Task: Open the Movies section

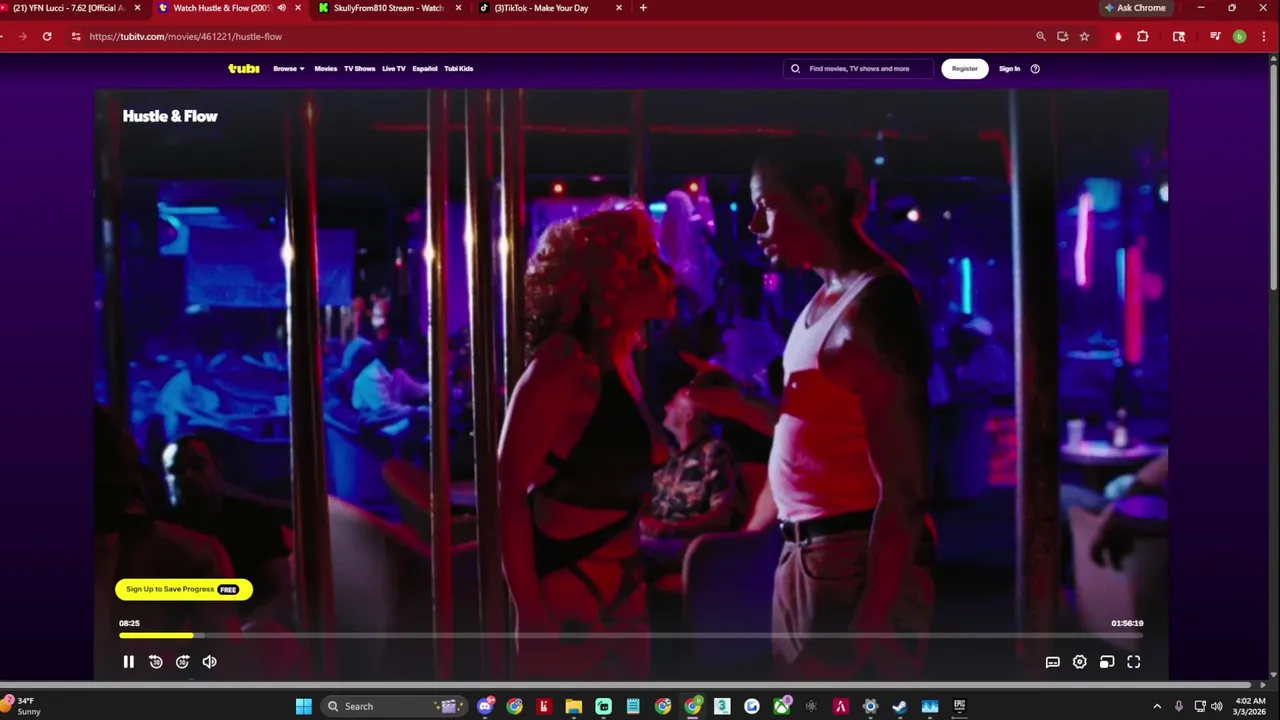Action: point(326,69)
